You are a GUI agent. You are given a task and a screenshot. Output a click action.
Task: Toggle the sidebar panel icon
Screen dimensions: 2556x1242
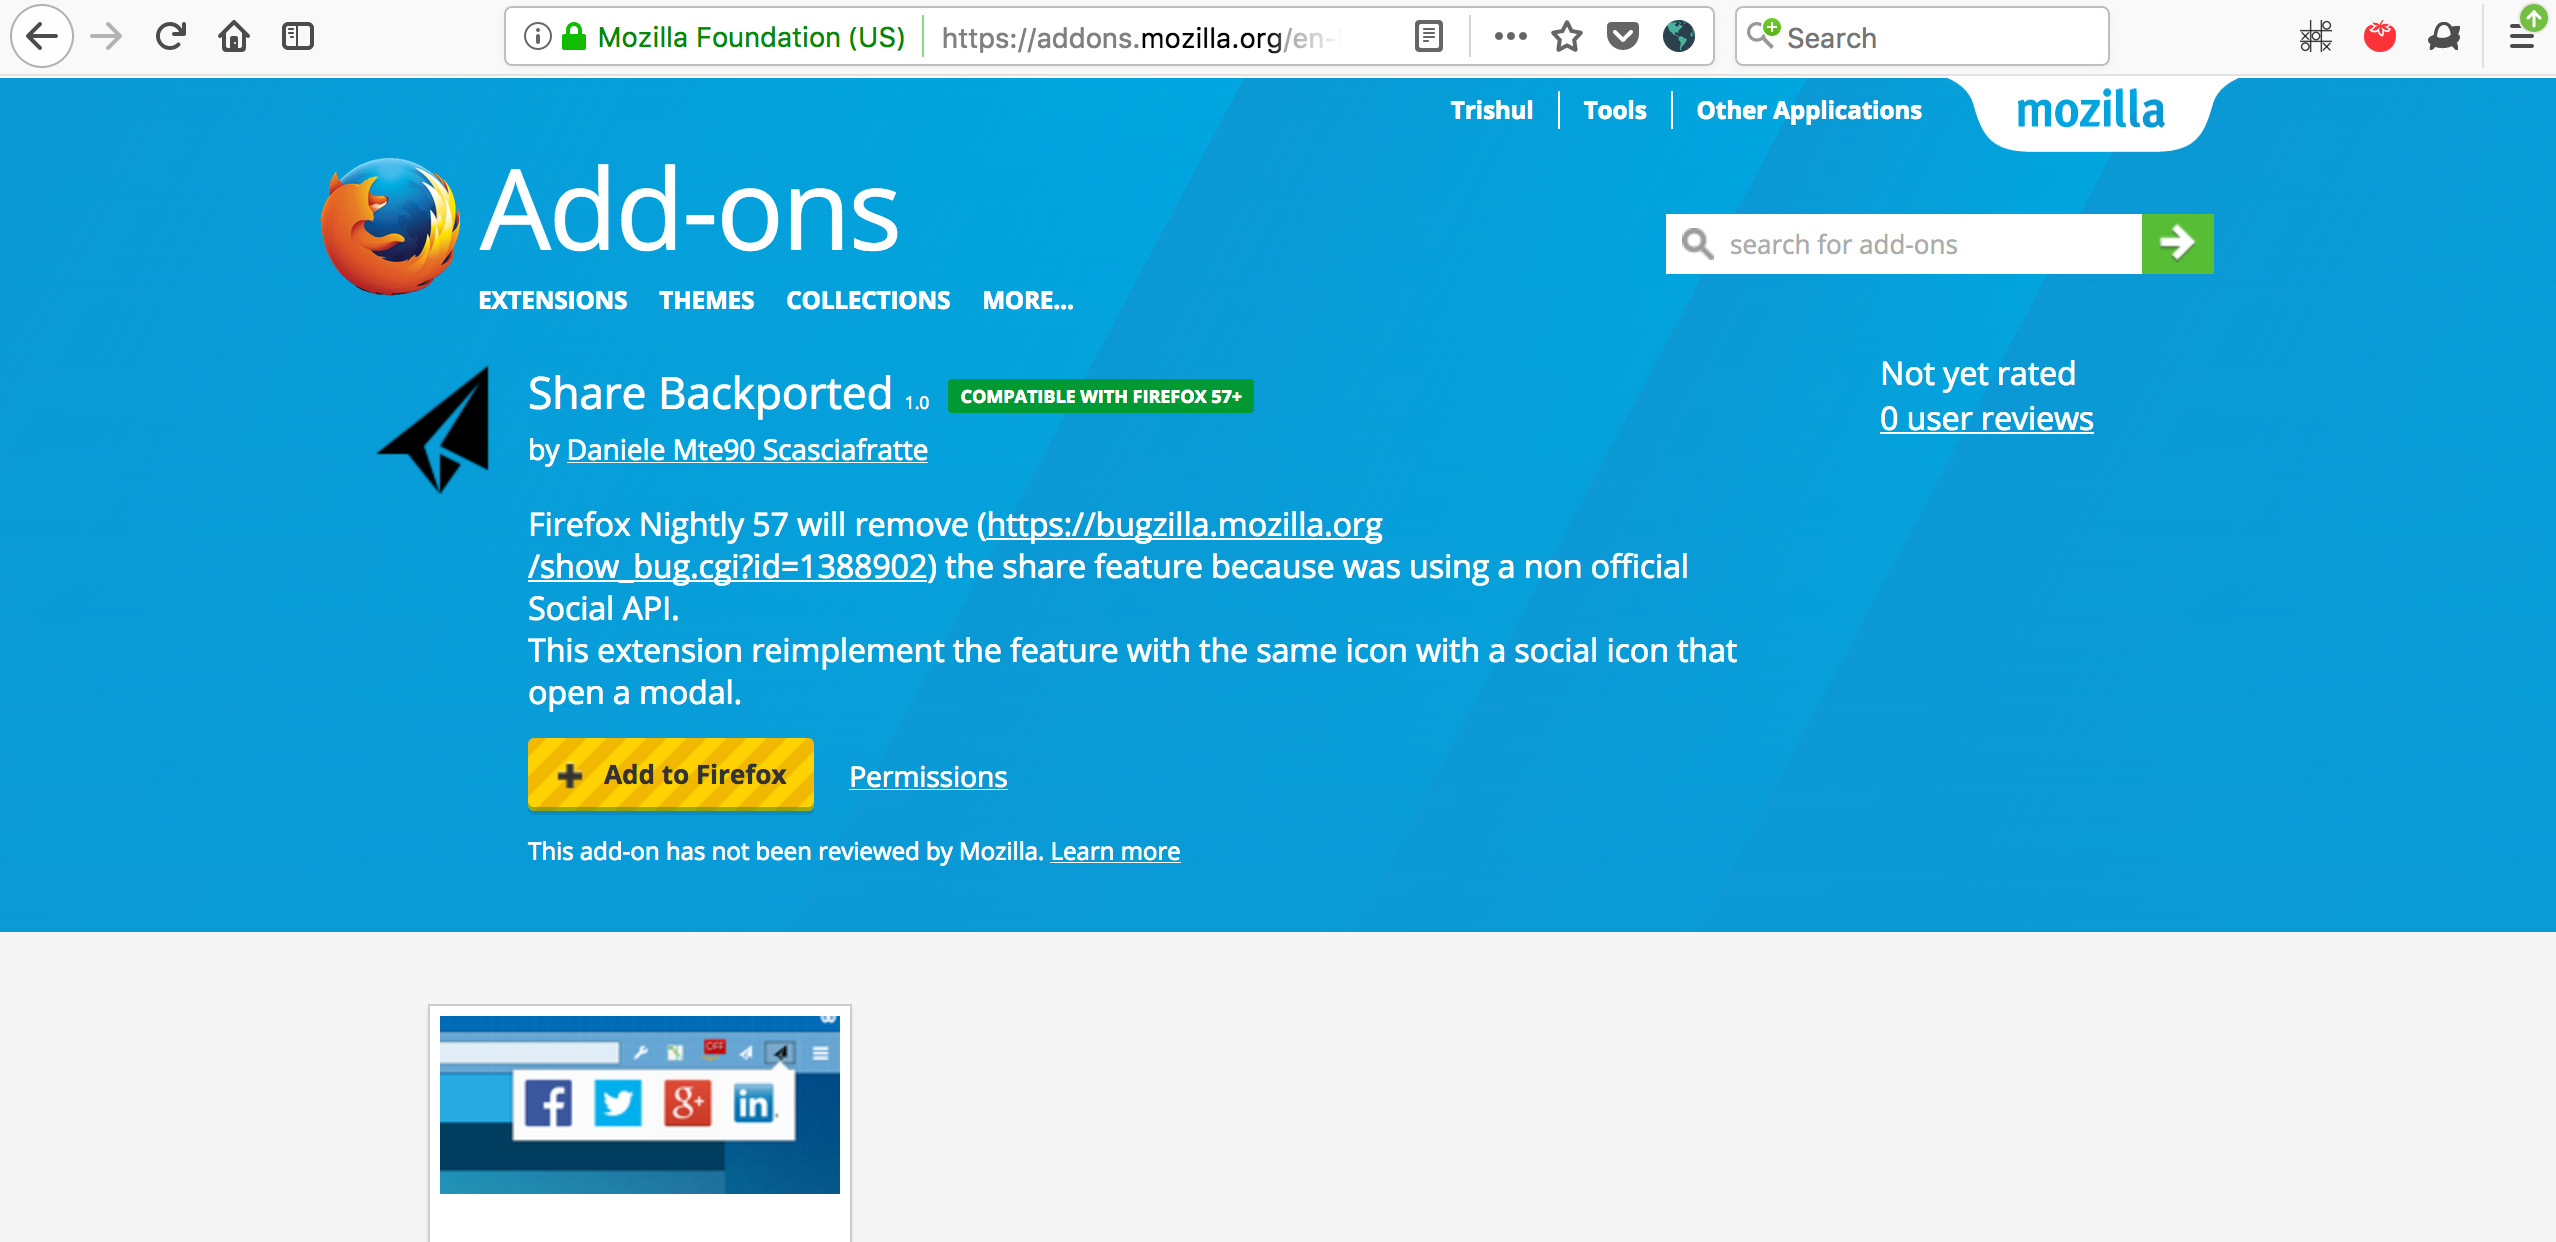pos(298,37)
